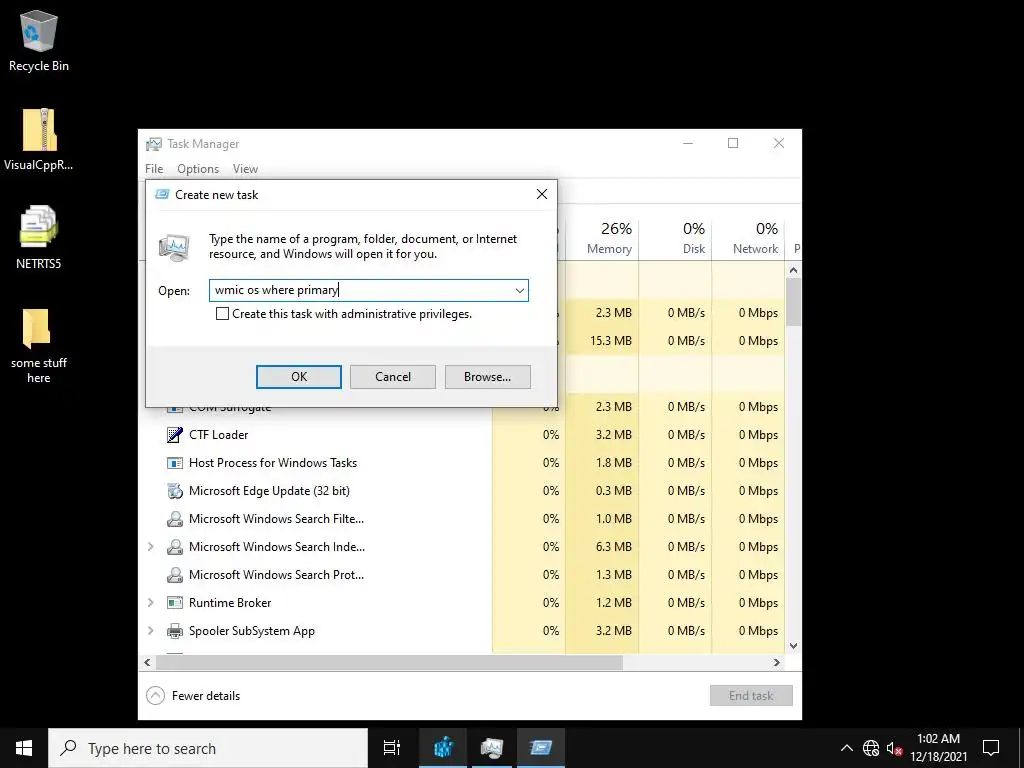
Task: Click the horizontal scroll right arrow
Action: tap(776, 663)
